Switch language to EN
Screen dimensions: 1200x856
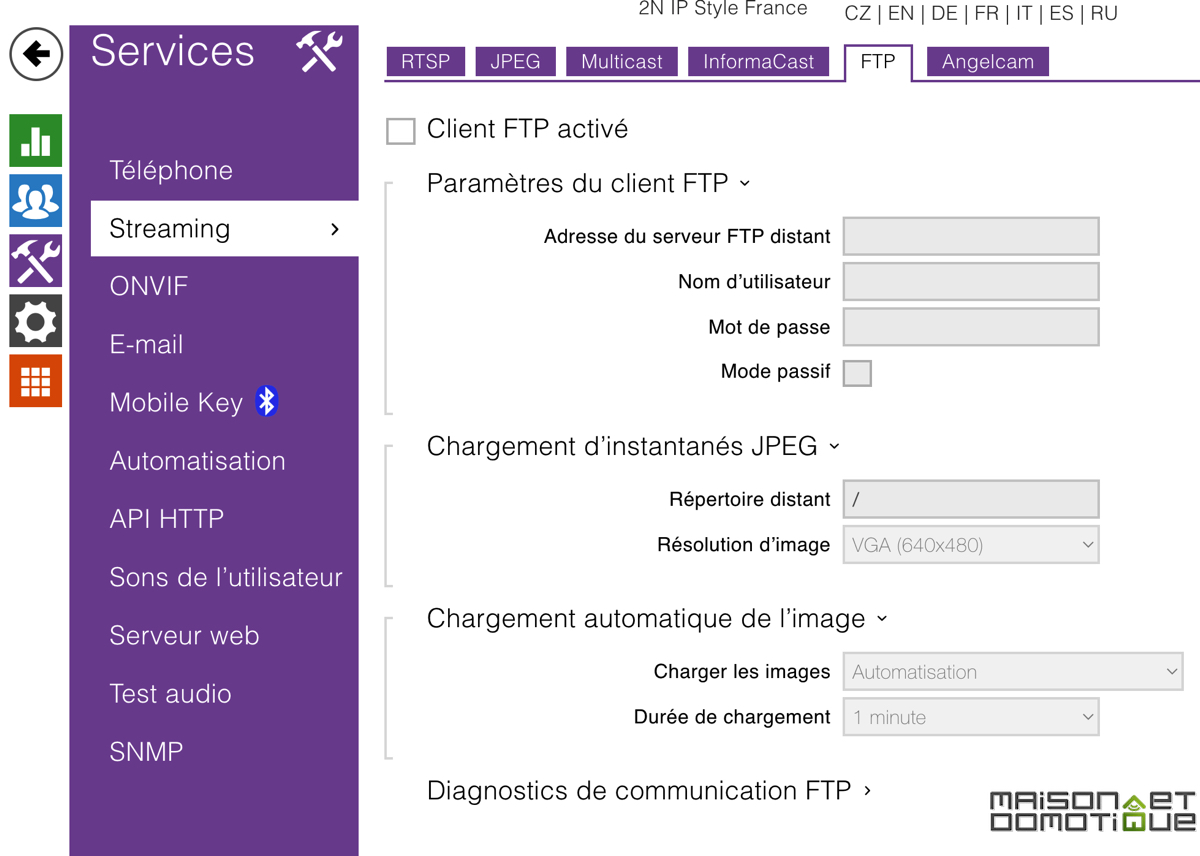[901, 14]
